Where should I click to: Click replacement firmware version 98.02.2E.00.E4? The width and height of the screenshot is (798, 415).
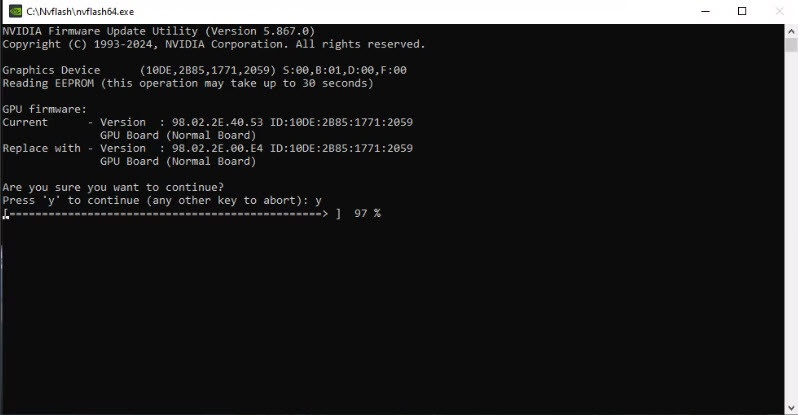217,148
